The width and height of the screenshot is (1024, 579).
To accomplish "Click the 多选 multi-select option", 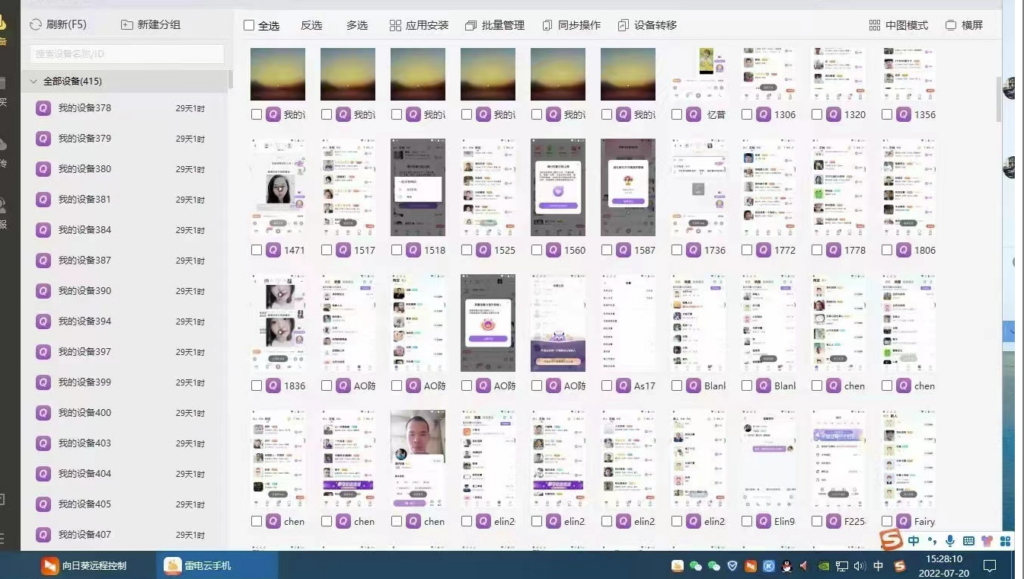I will coord(357,25).
